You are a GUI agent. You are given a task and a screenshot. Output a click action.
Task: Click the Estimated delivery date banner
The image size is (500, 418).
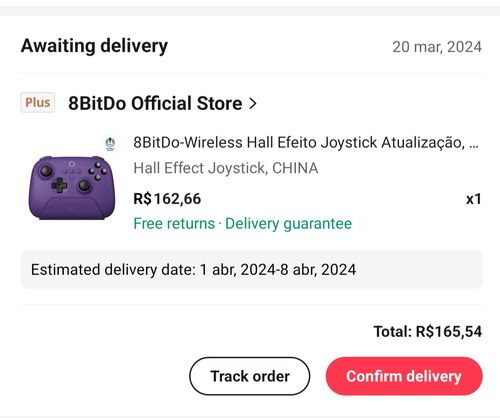point(252,269)
